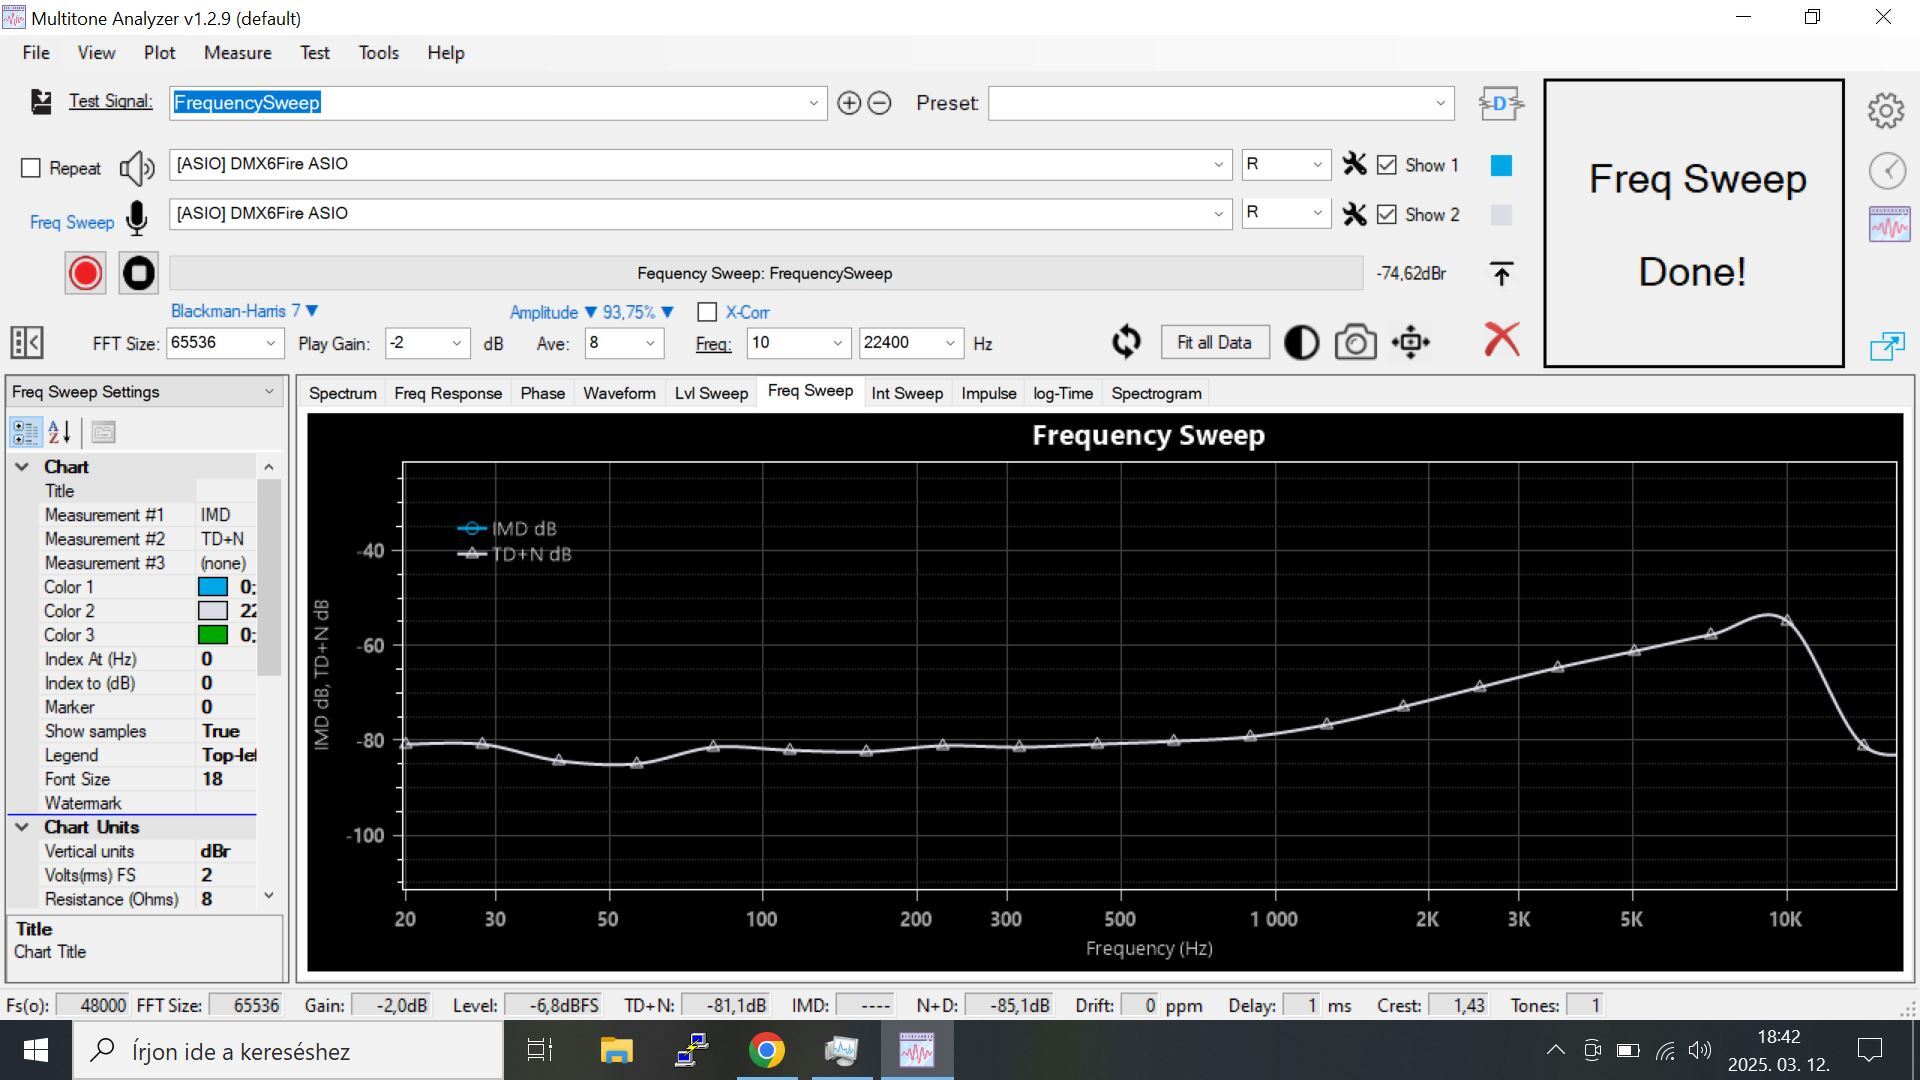This screenshot has width=1920, height=1080.
Task: Click the camera screenshot icon
Action: point(1355,343)
